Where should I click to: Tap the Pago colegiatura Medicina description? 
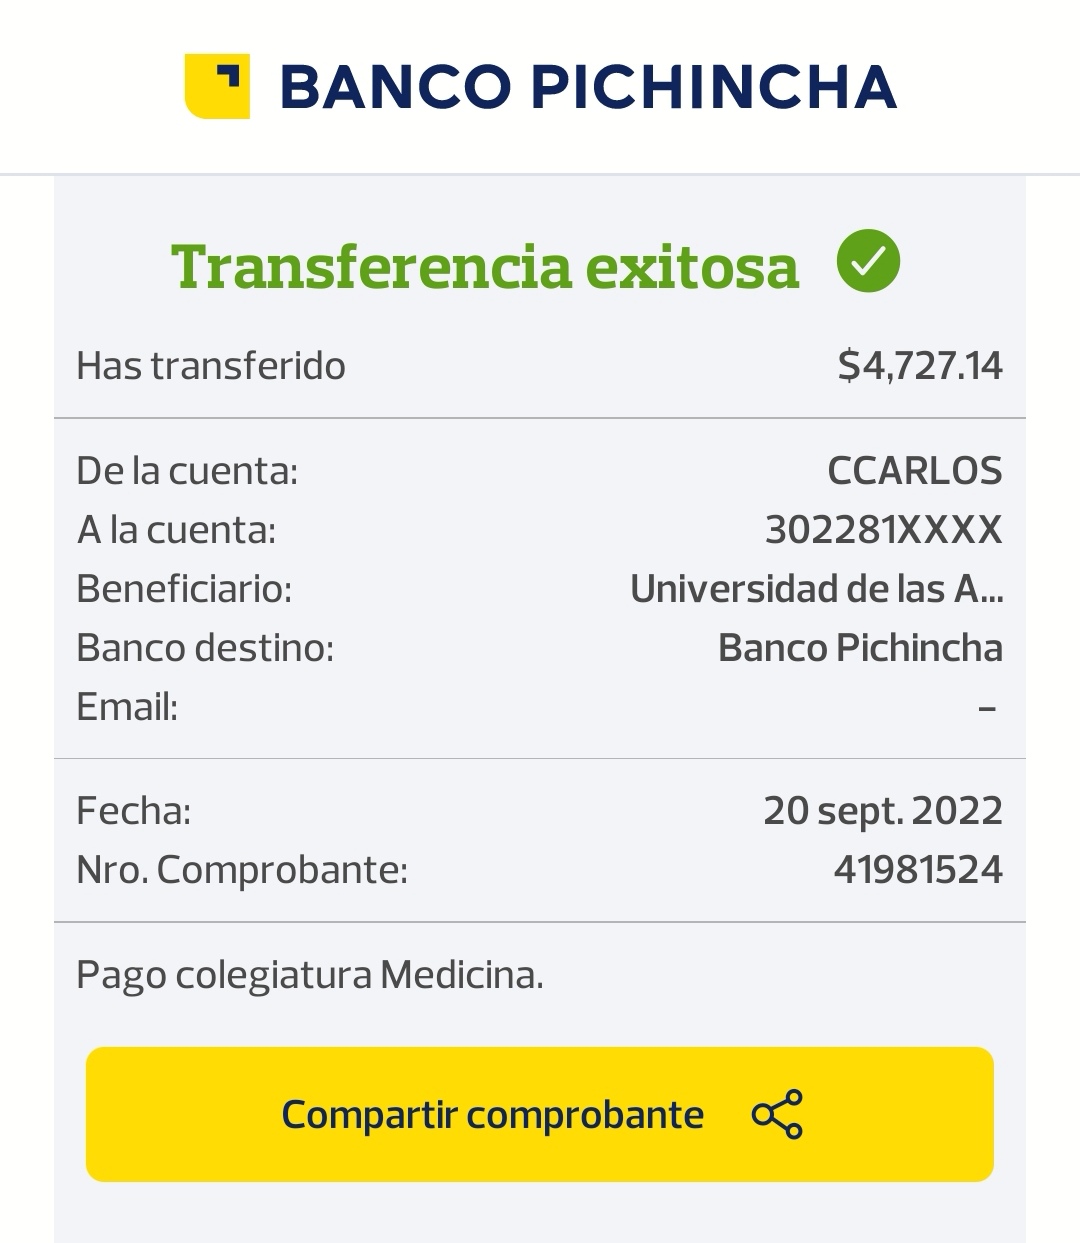pyautogui.click(x=310, y=974)
